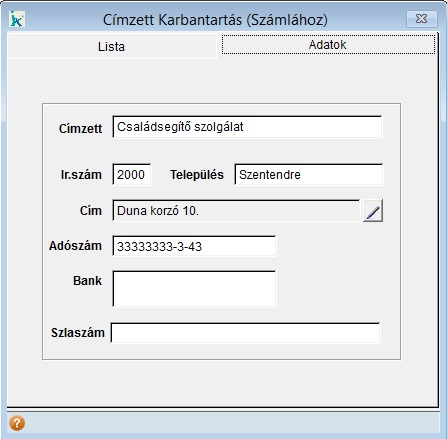The width and height of the screenshot is (447, 439).
Task: Close the Címzett Karbantartás window
Action: [x=421, y=19]
